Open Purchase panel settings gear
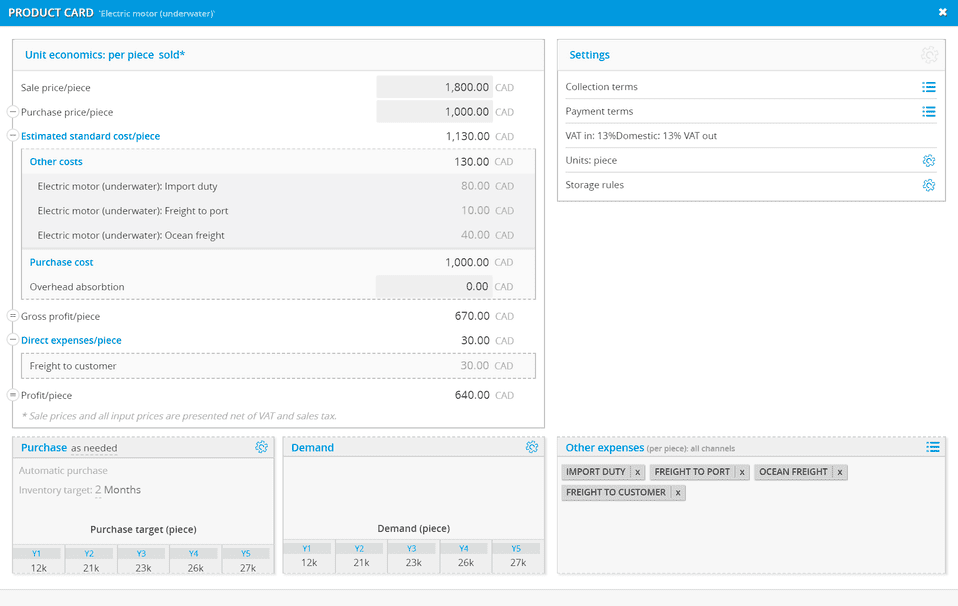Viewport: 958px width, 606px height. click(261, 448)
